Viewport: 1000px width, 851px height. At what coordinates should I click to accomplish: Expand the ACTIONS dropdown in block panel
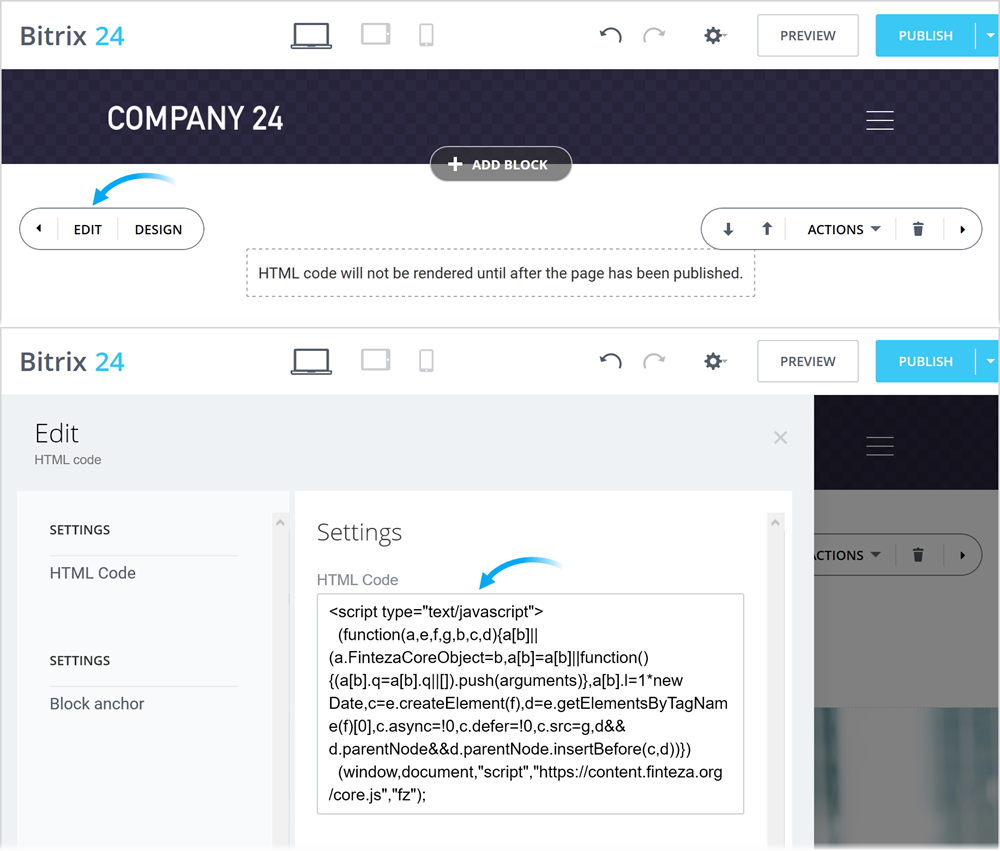pyautogui.click(x=843, y=229)
